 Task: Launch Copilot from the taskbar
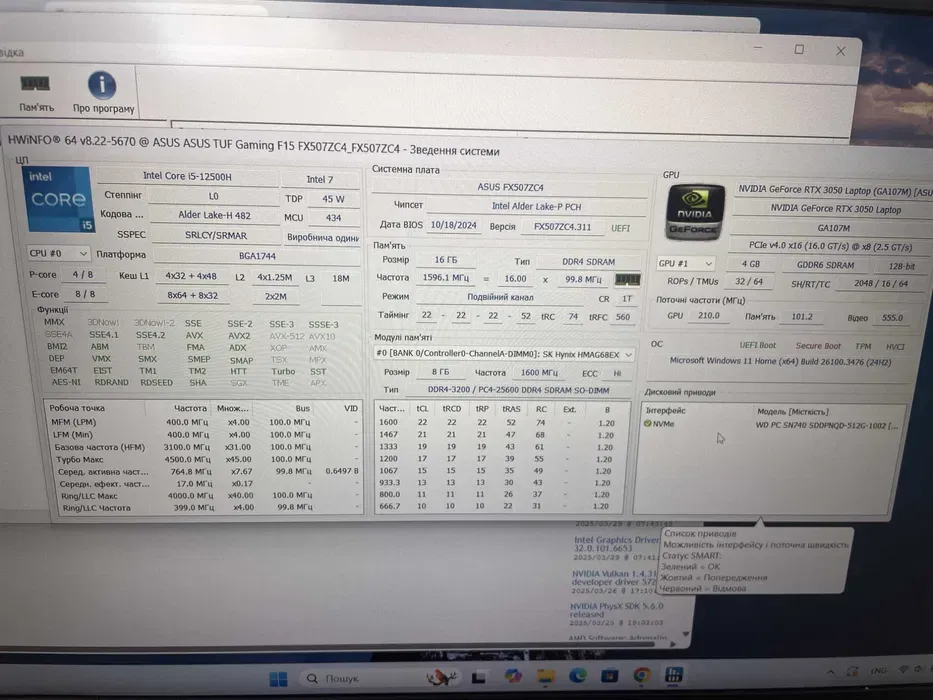coord(512,676)
